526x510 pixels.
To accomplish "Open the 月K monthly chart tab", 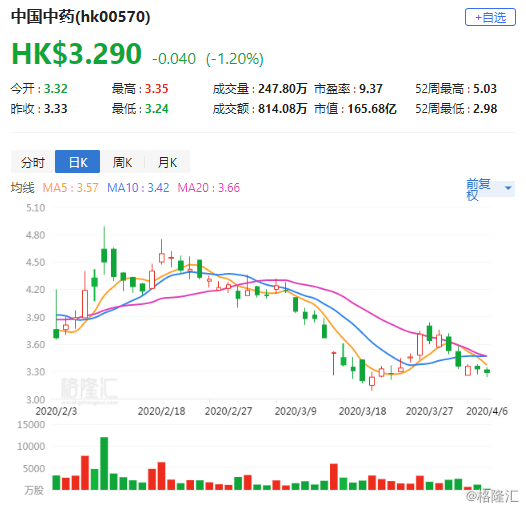I will (x=167, y=162).
